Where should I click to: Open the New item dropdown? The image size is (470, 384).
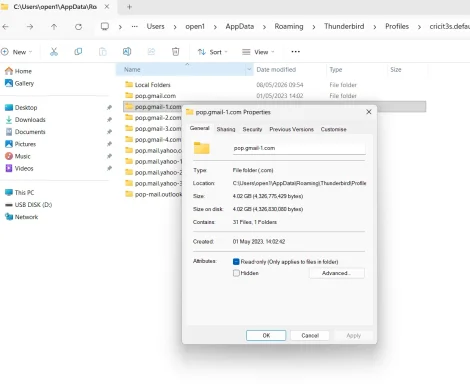pos(17,52)
